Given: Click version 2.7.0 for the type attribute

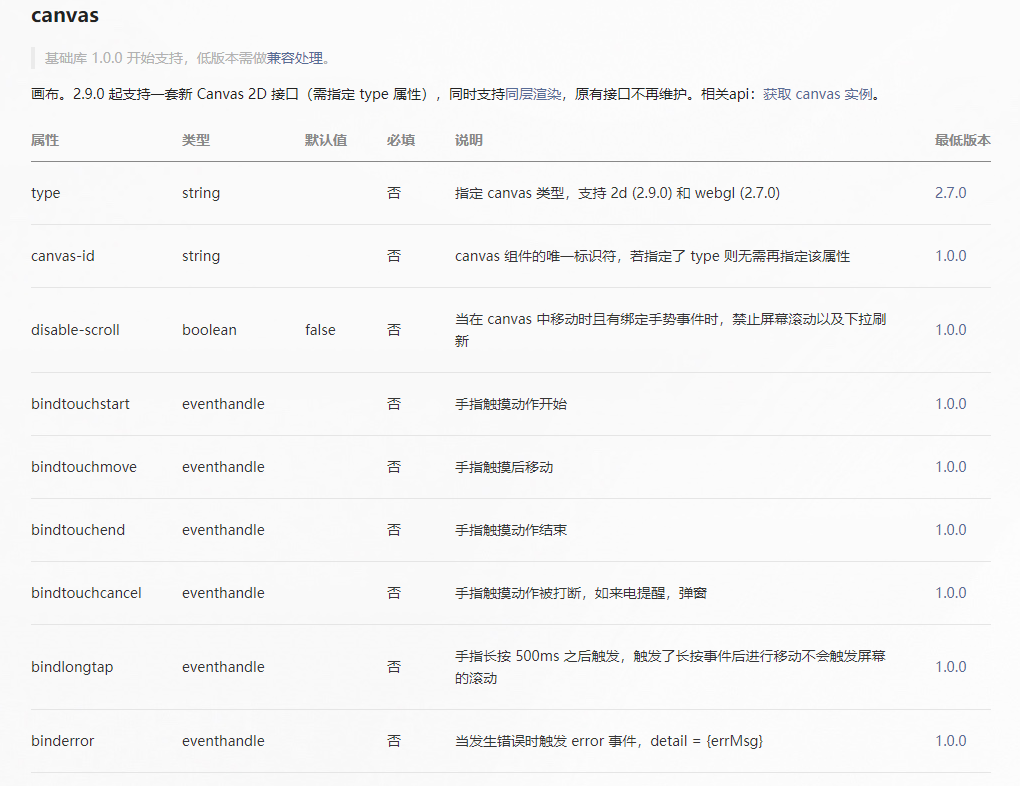Looking at the screenshot, I should click(x=952, y=192).
